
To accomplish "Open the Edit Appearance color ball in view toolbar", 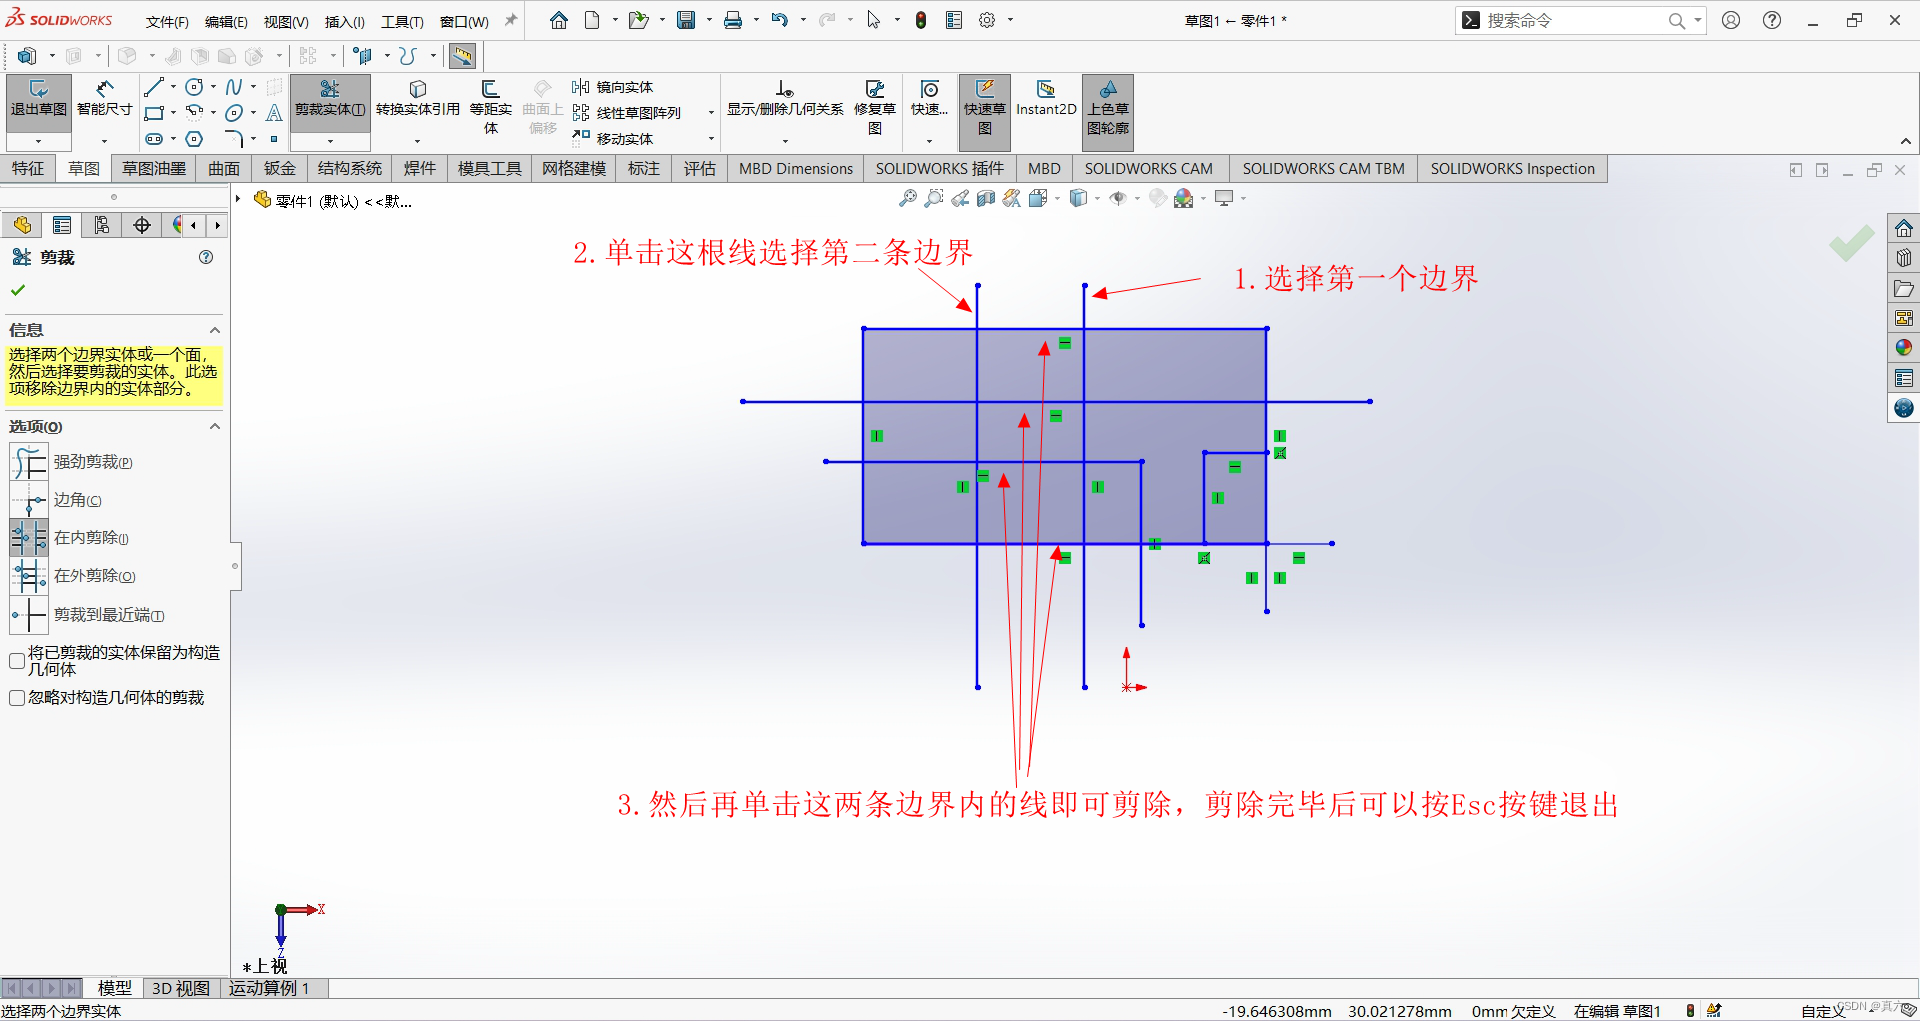I will point(1184,198).
